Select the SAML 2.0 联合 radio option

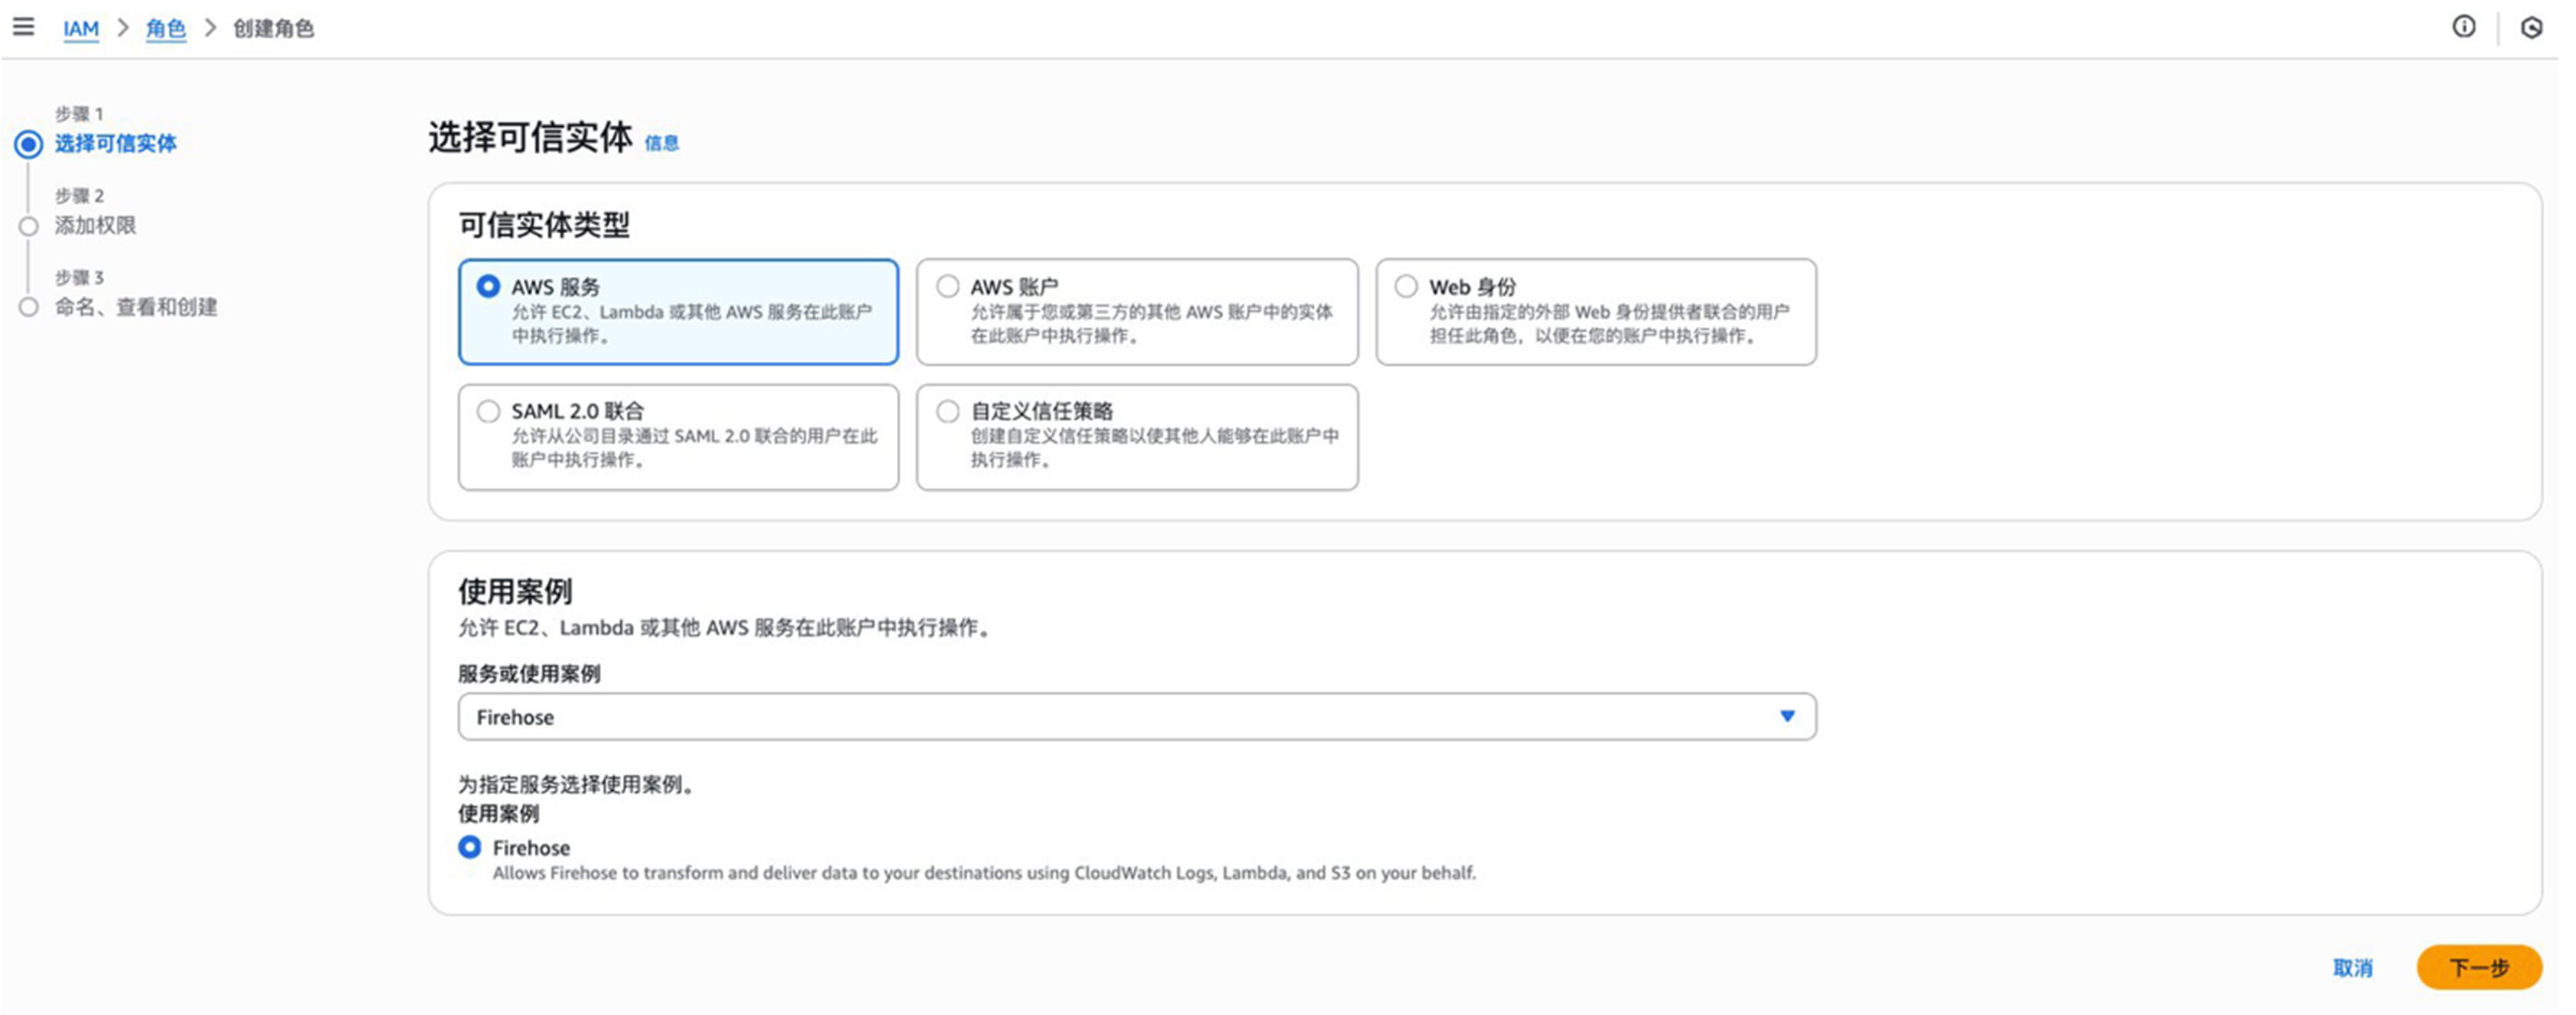click(x=488, y=411)
